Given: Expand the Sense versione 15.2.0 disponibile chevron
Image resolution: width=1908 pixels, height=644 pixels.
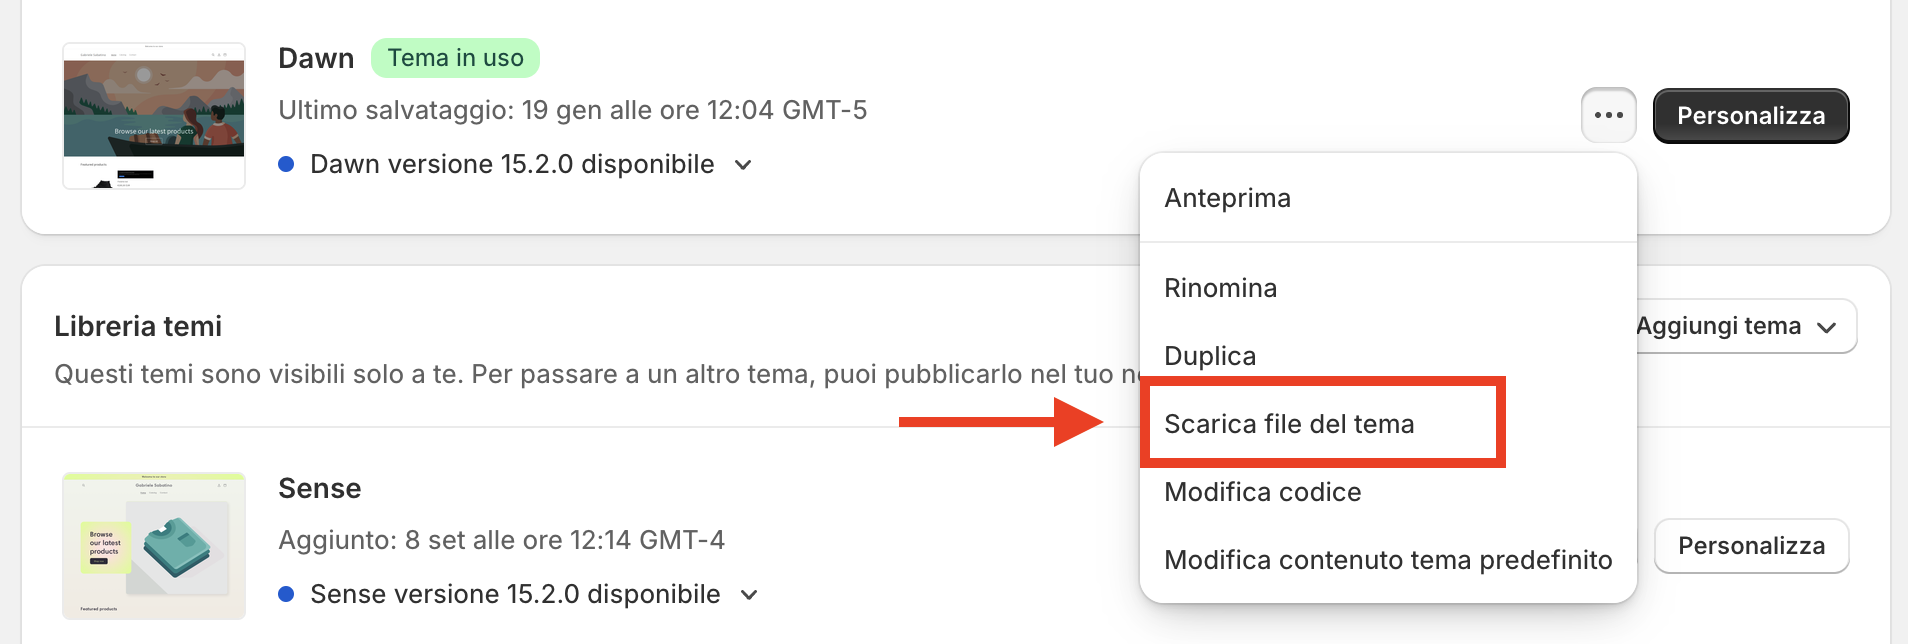Looking at the screenshot, I should pos(749,595).
